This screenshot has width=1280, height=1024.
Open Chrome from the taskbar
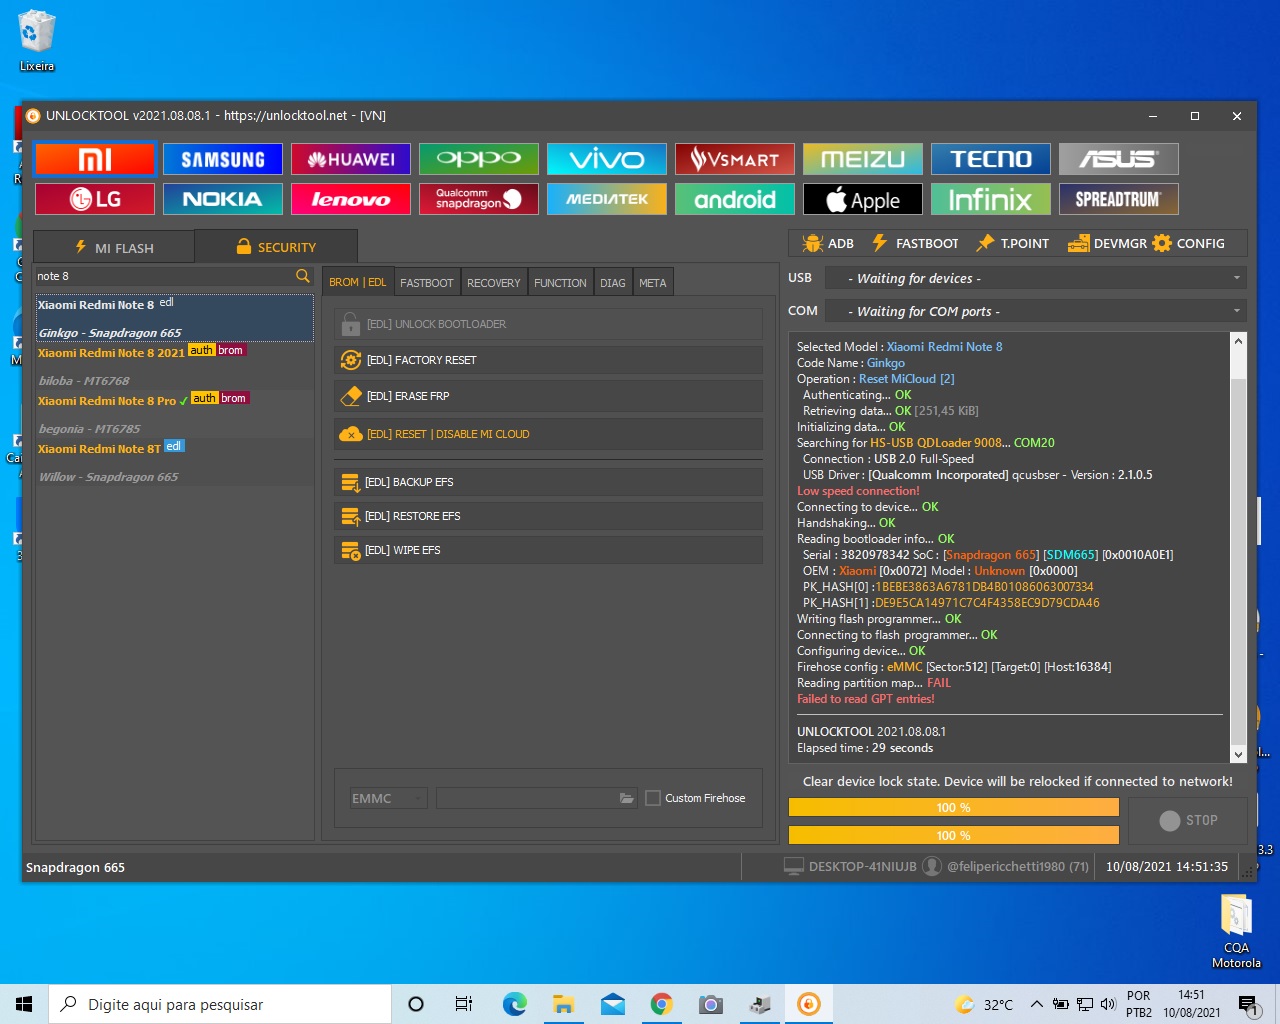click(662, 1004)
